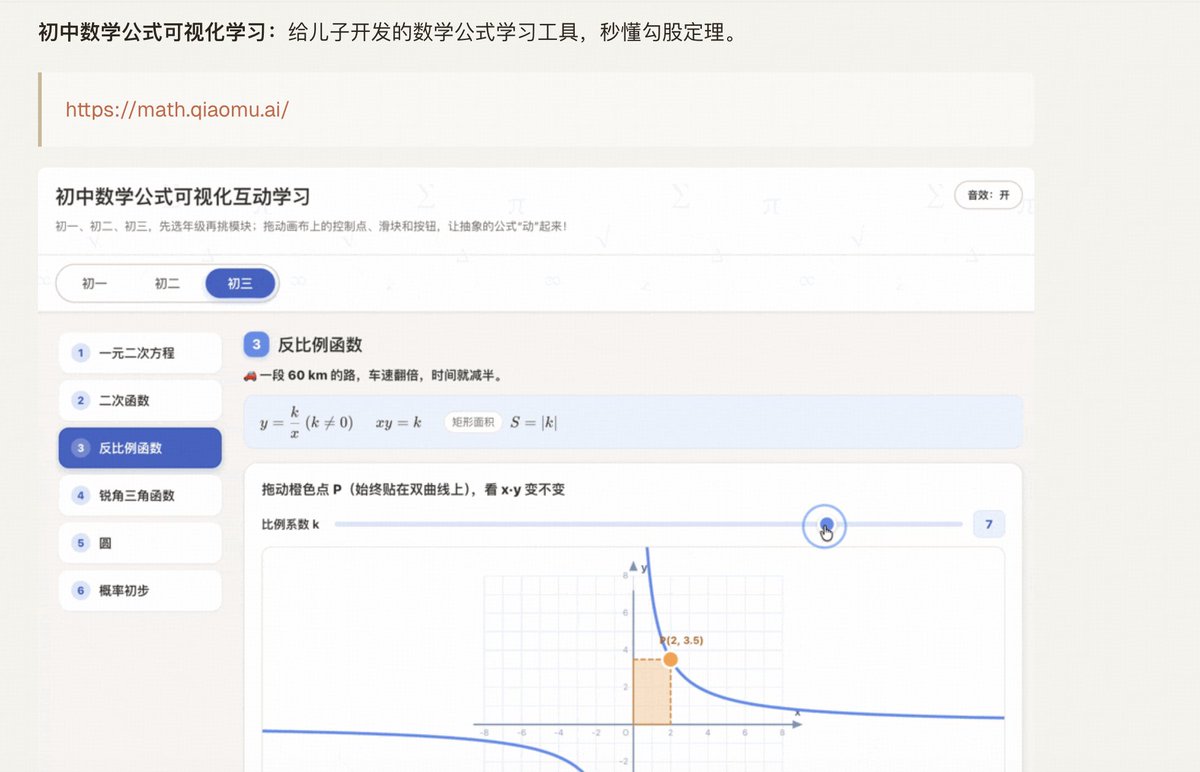
Task: Click the 矩形面积 tag in the formula bar
Action: (474, 422)
